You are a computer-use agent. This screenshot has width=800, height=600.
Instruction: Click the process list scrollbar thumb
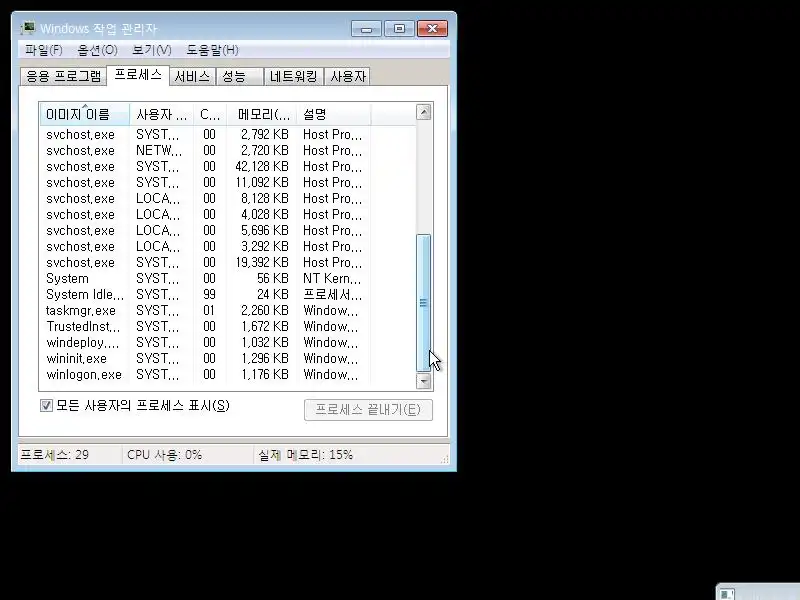(423, 303)
